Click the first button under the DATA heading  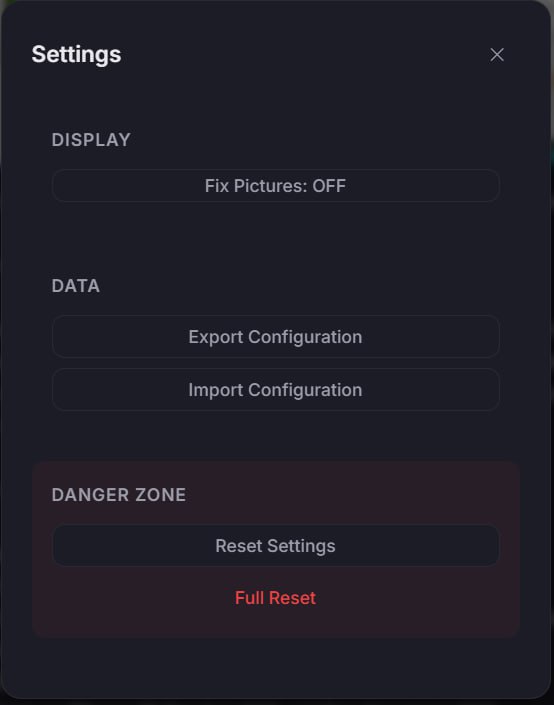[x=276, y=337]
